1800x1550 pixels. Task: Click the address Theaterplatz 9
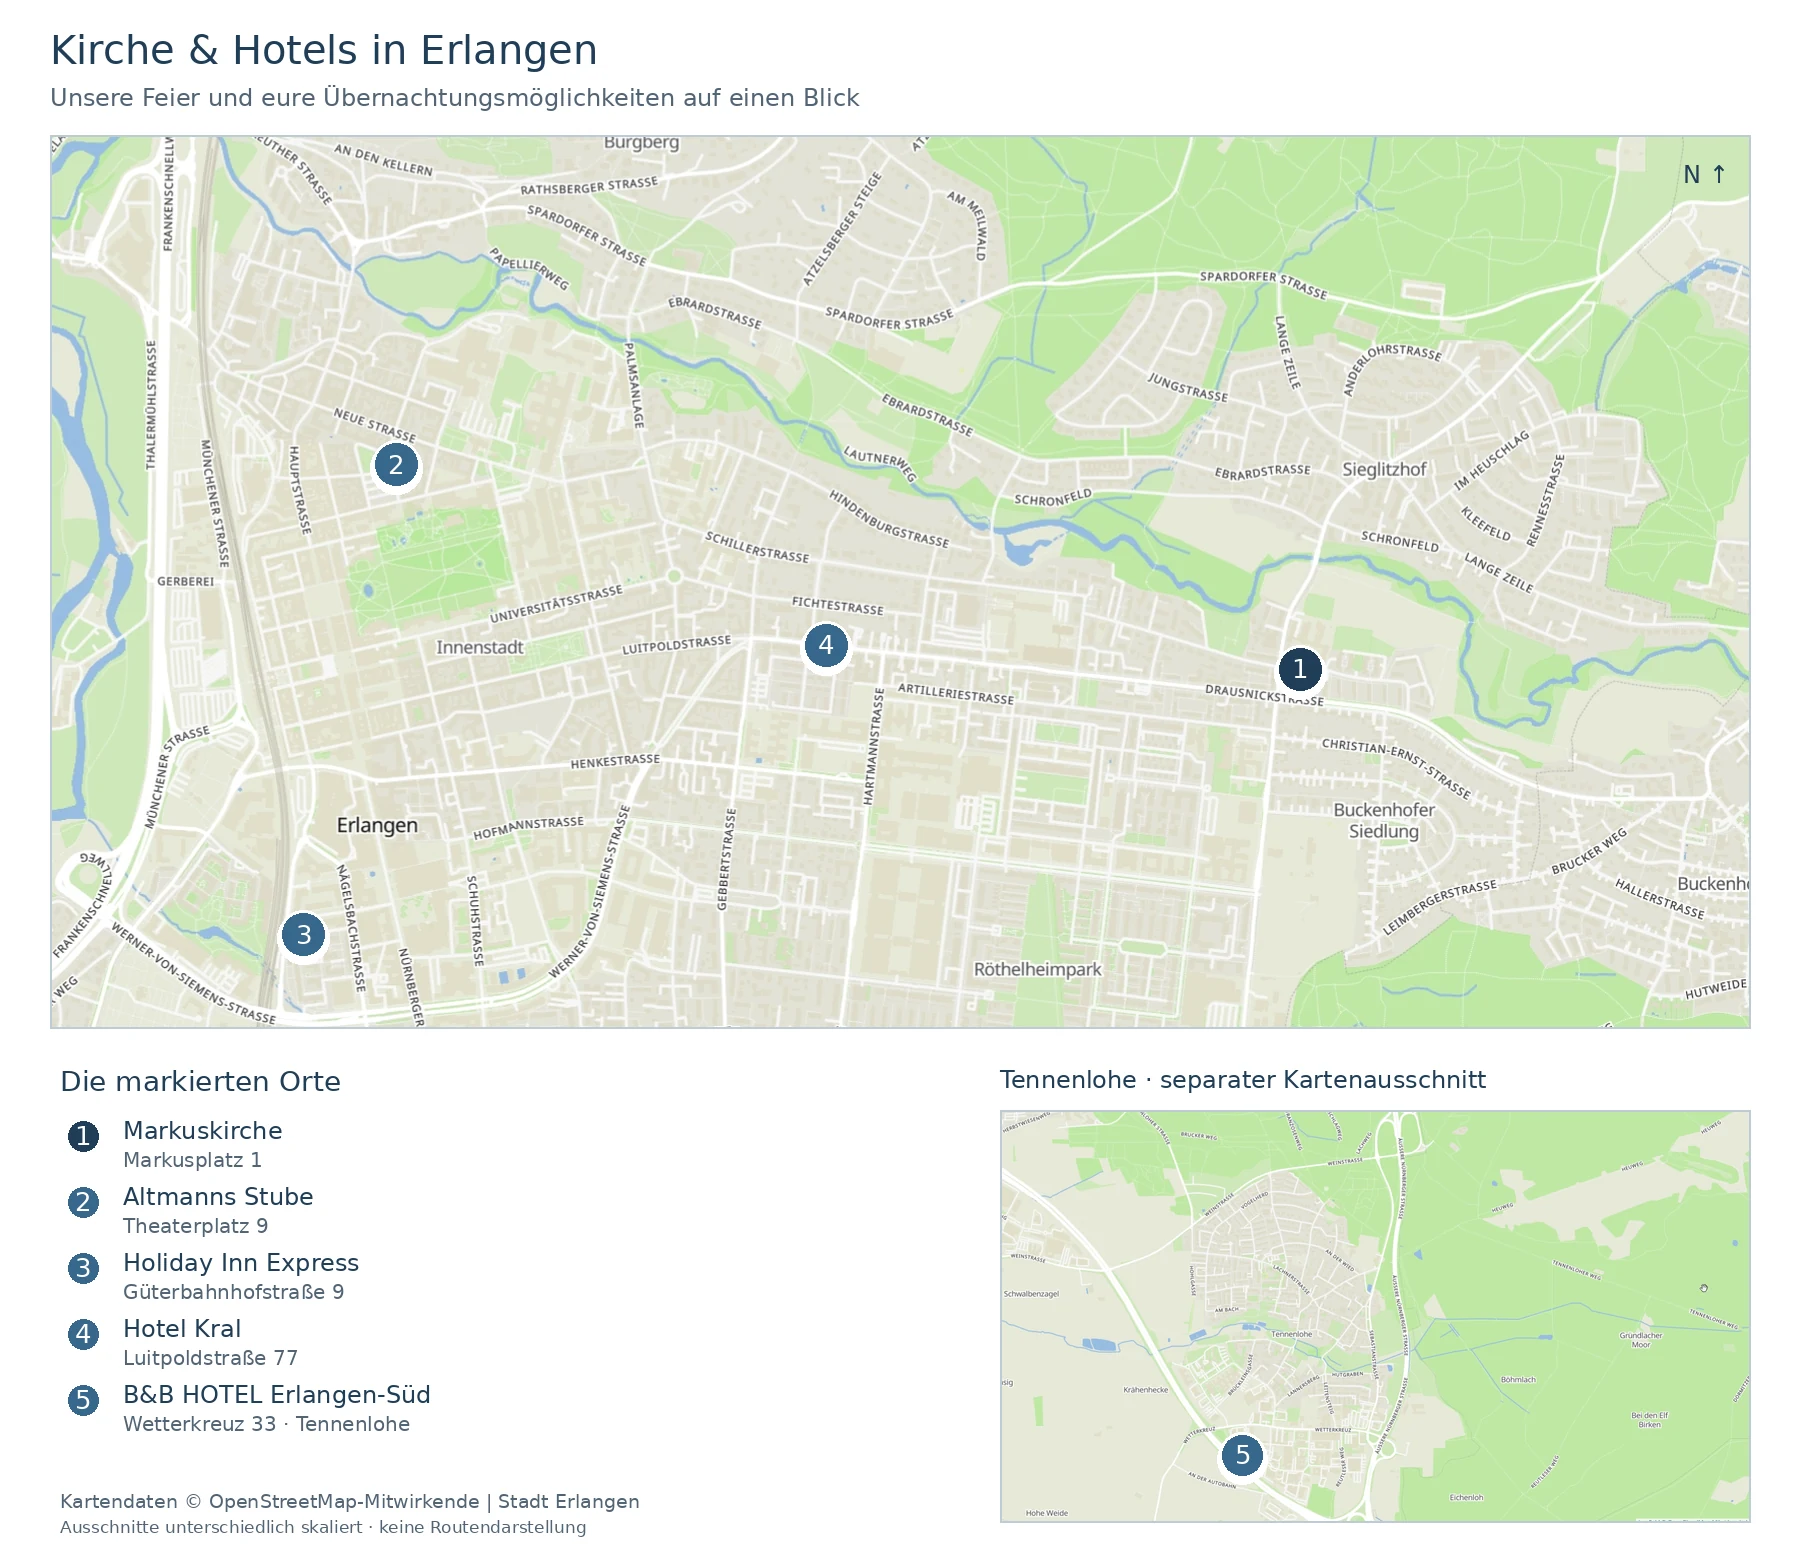click(x=195, y=1226)
